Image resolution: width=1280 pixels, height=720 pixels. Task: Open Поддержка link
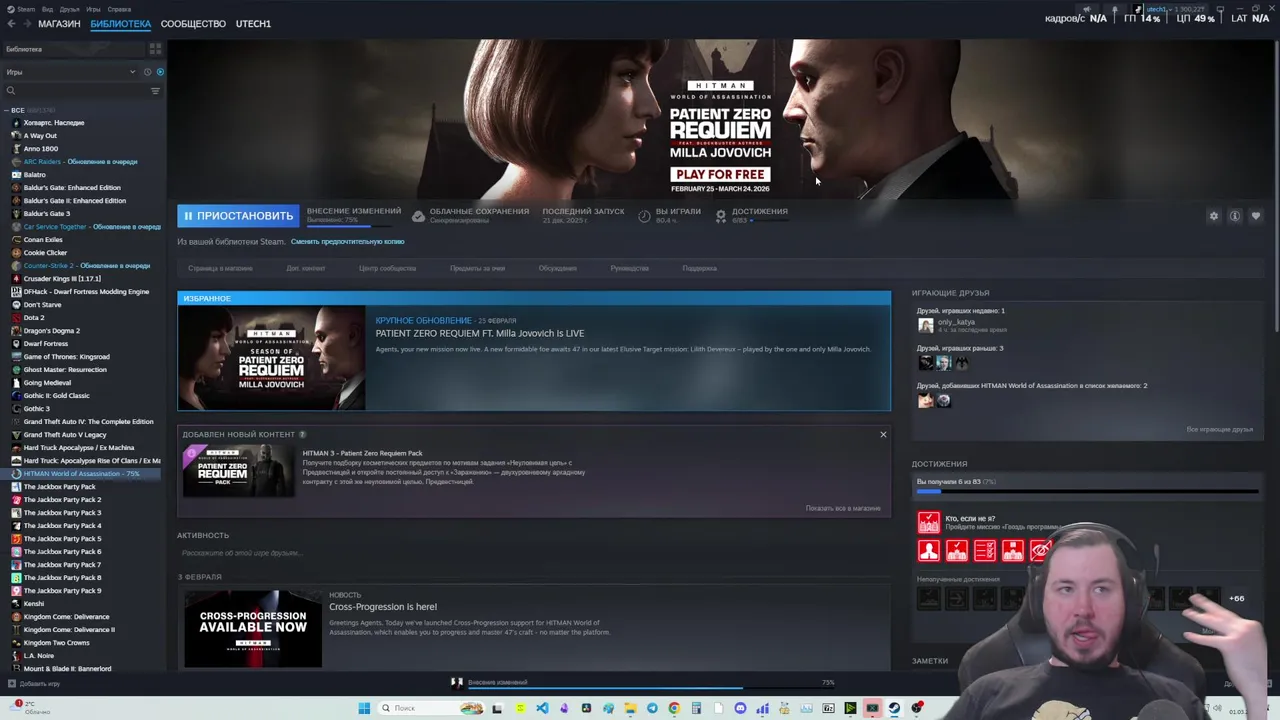[x=699, y=269]
